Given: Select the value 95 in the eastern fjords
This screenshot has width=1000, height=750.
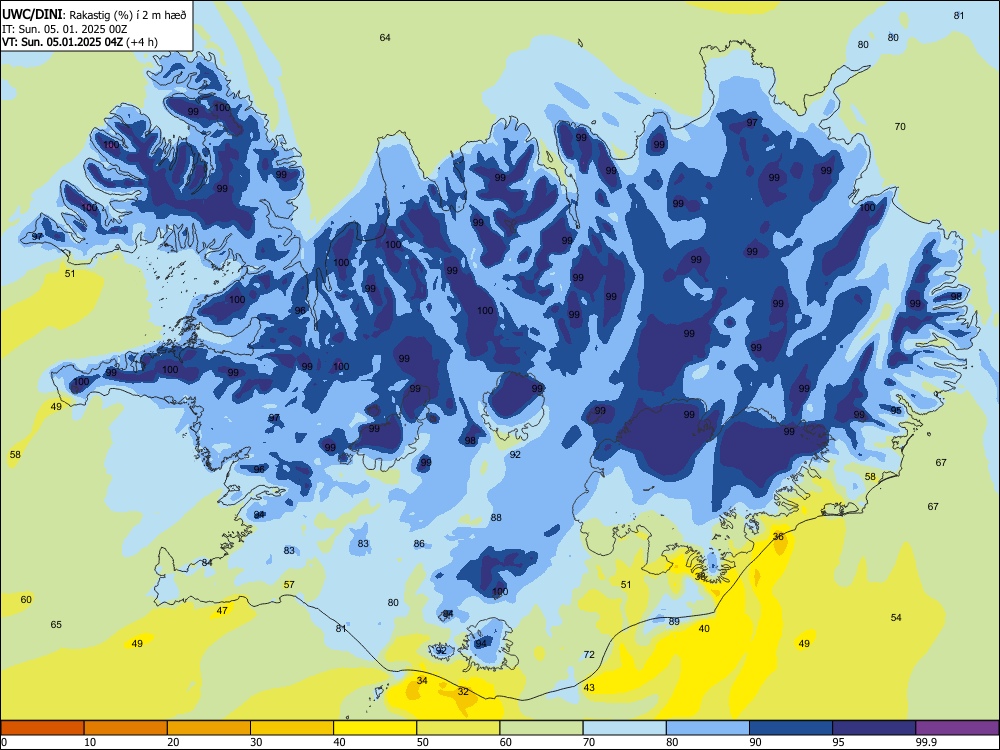Looking at the screenshot, I should pos(896,411).
